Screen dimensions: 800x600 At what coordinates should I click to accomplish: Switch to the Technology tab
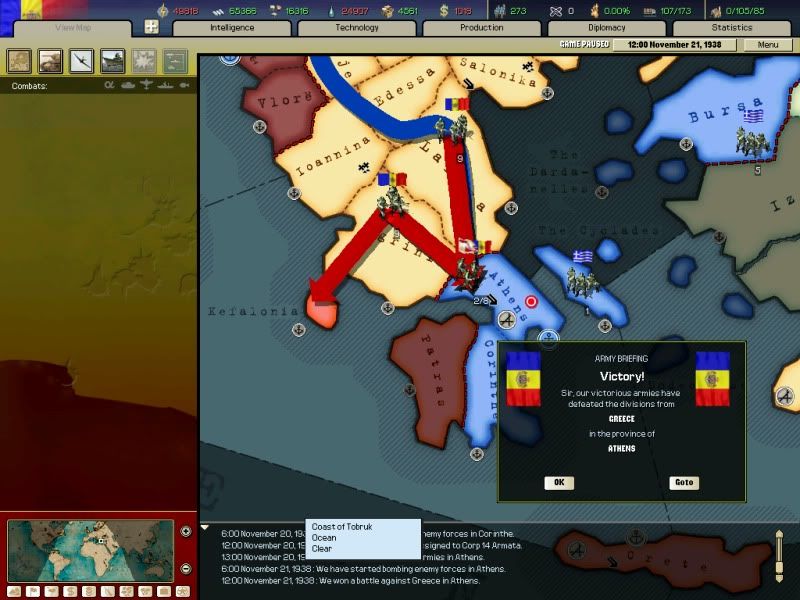(357, 28)
